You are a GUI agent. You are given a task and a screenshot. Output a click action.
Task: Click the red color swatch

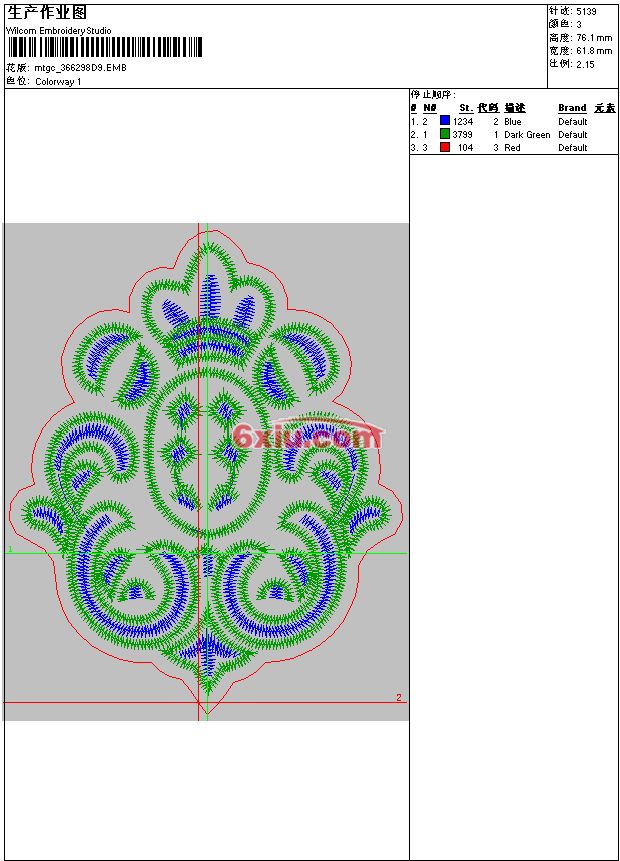tap(445, 147)
